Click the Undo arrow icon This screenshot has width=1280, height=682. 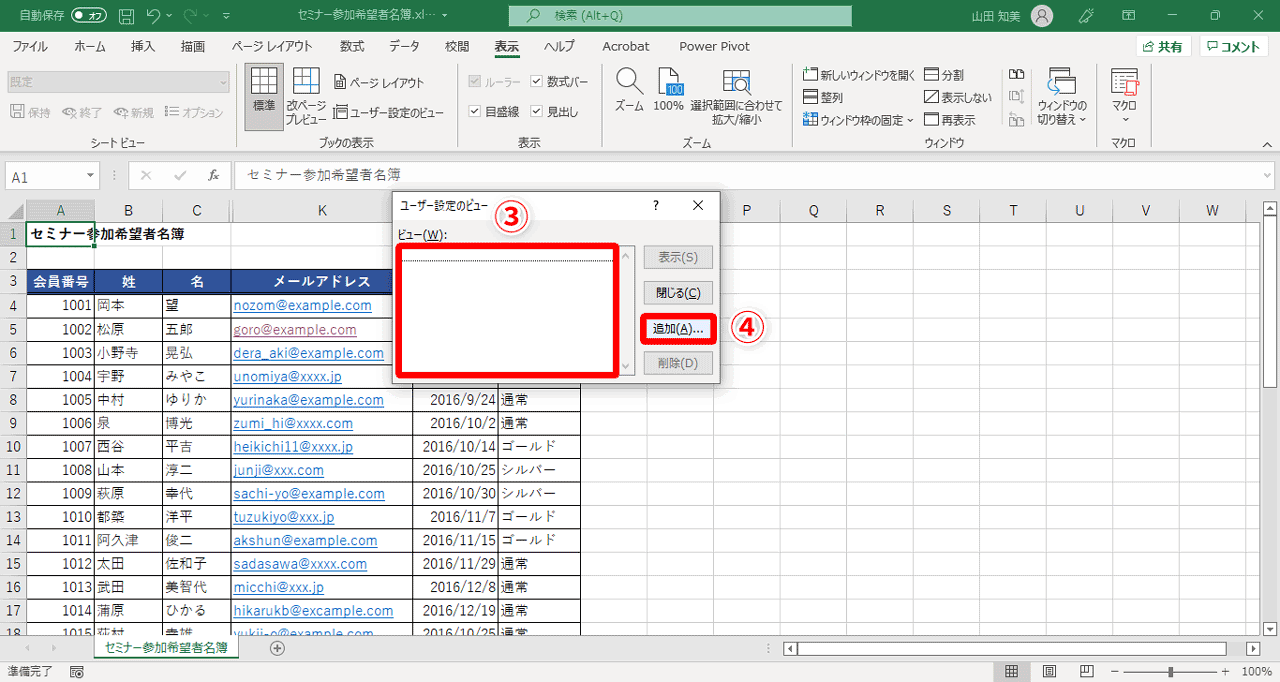[154, 16]
